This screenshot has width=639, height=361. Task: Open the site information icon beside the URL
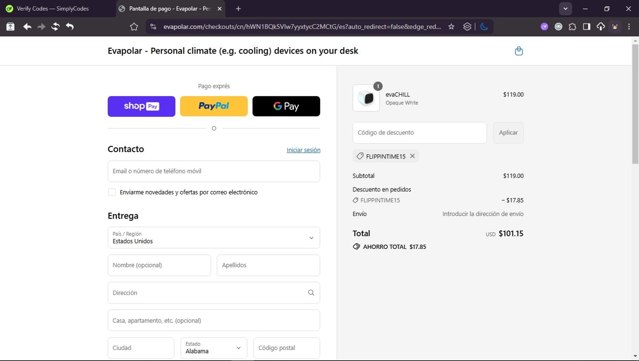[153, 26]
